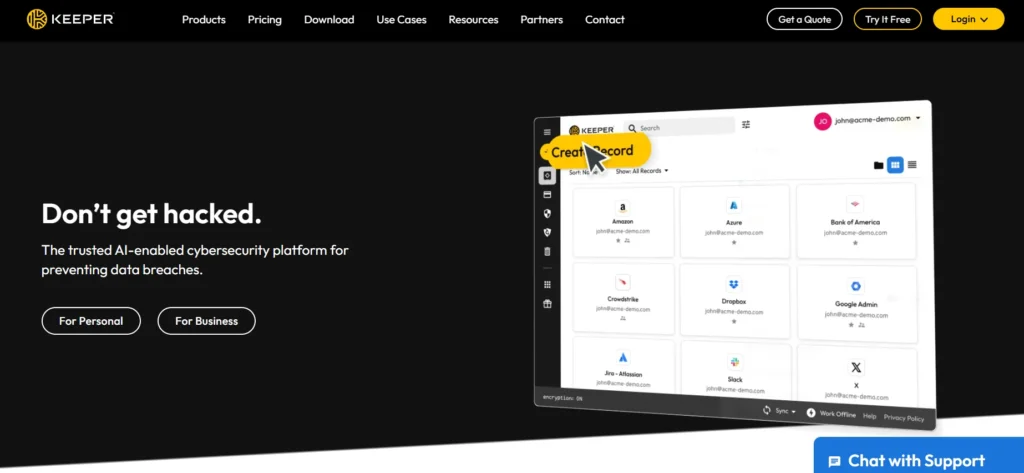
Task: Toggle the favorite star on Google Admin
Action: [852, 324]
